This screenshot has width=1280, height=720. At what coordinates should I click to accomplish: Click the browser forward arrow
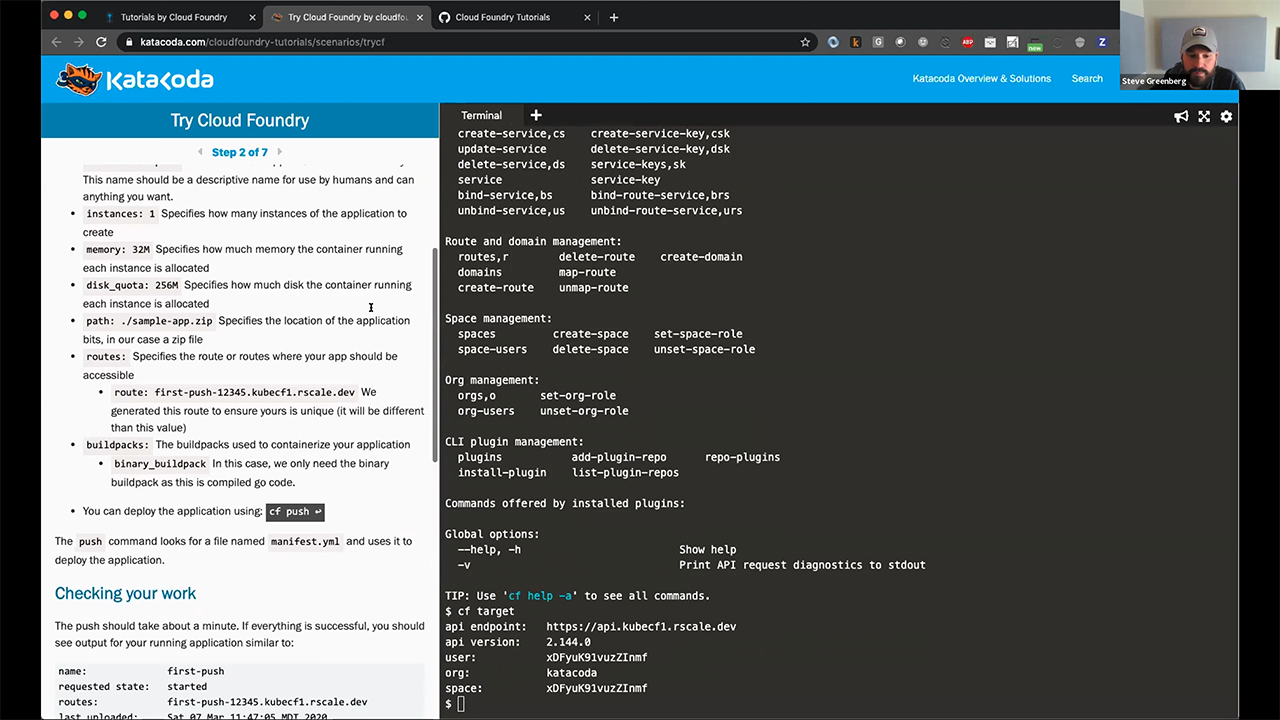[78, 42]
